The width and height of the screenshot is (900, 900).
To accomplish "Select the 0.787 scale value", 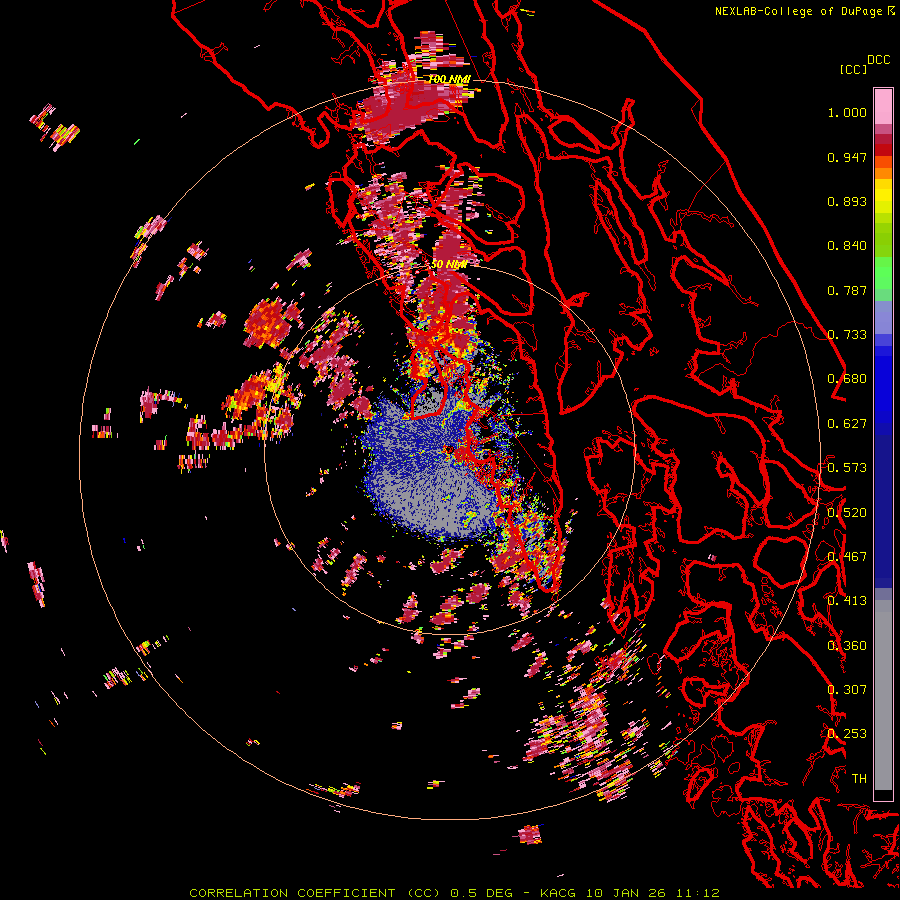I will coord(847,290).
